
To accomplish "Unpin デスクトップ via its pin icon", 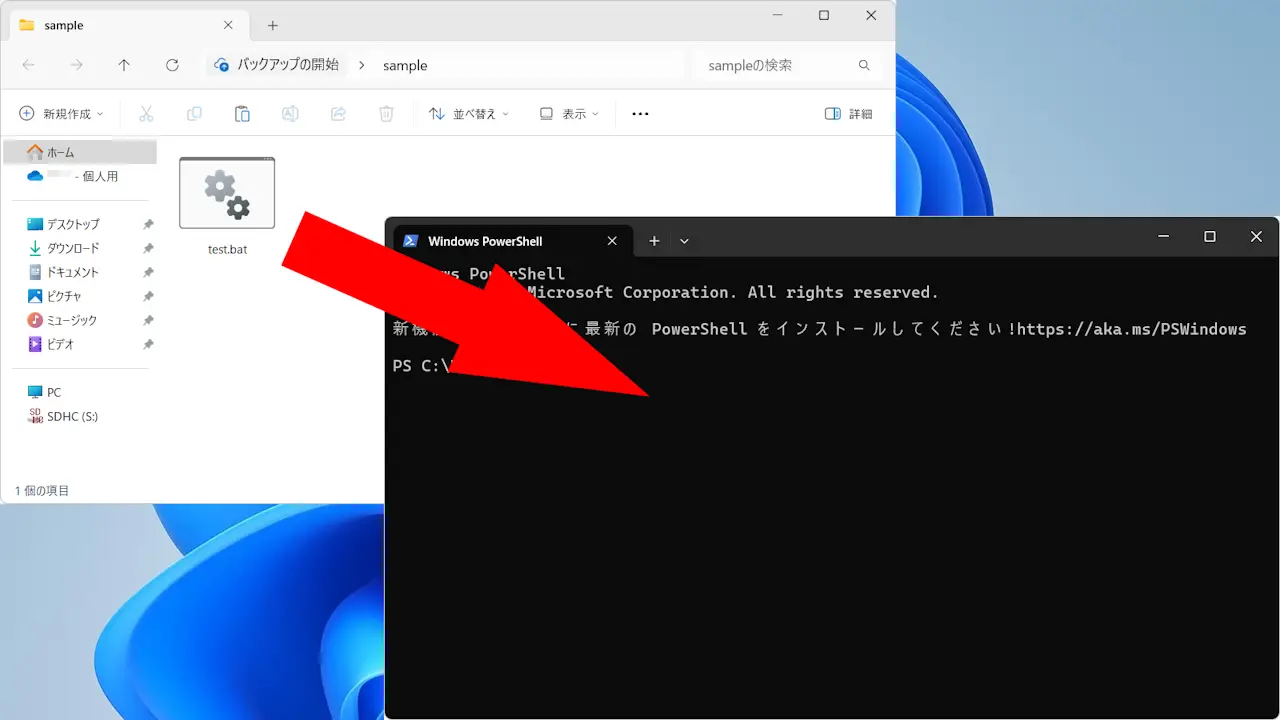I will coord(148,224).
